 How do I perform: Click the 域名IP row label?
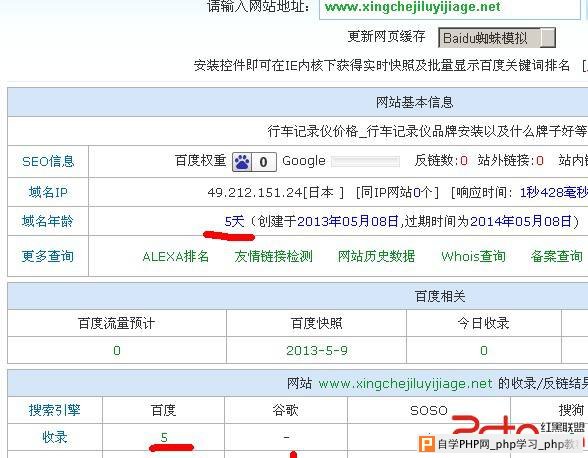pos(48,192)
